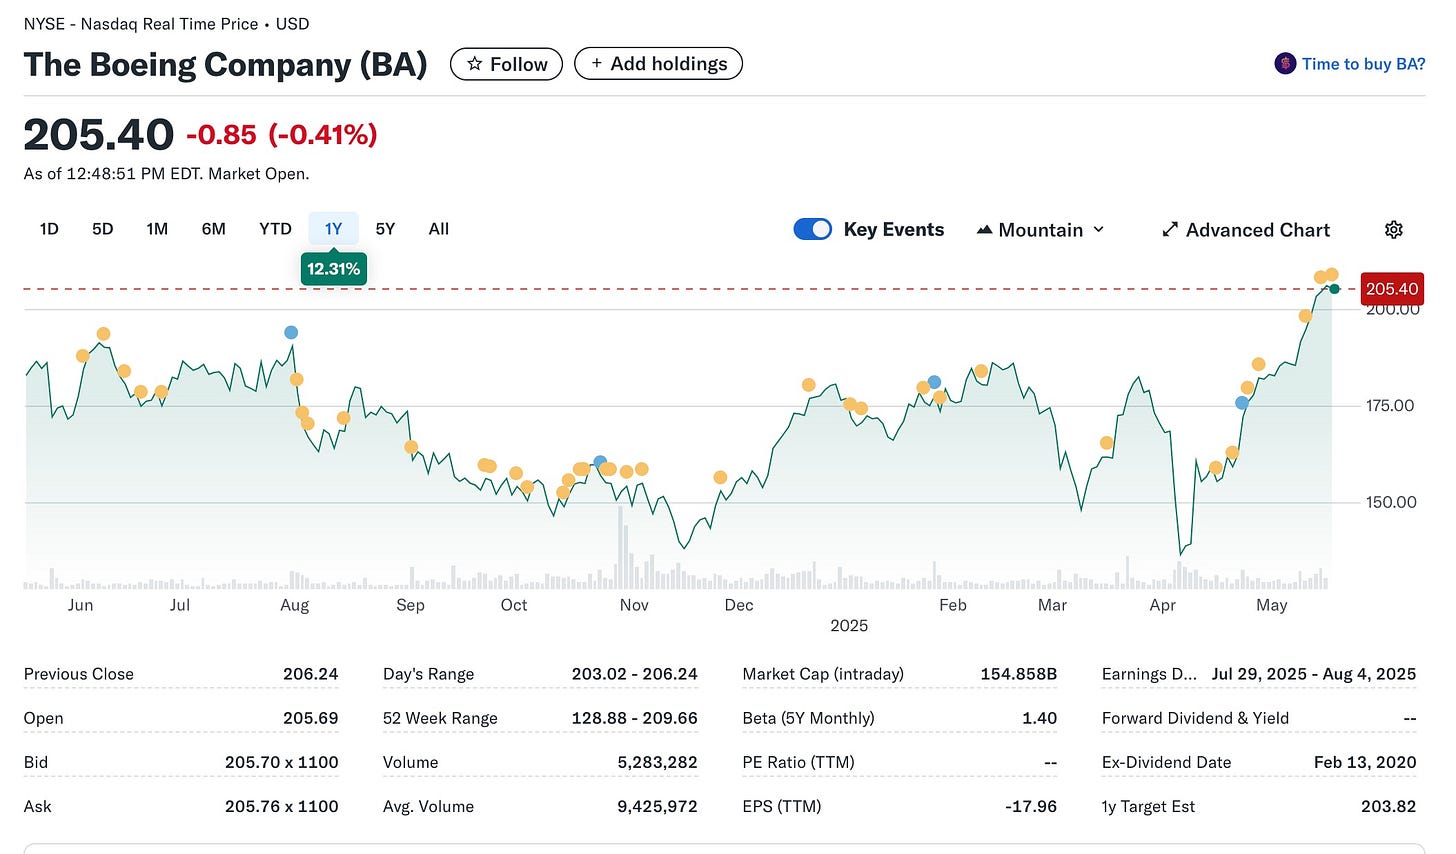This screenshot has height=854, width=1456.
Task: Follow The Boeing Company stock
Action: pos(506,64)
